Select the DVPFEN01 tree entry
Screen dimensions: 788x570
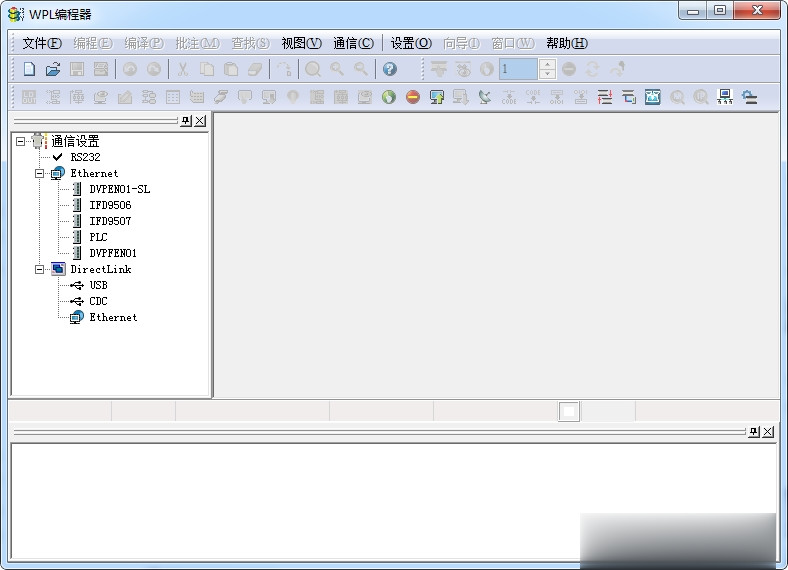click(x=113, y=253)
